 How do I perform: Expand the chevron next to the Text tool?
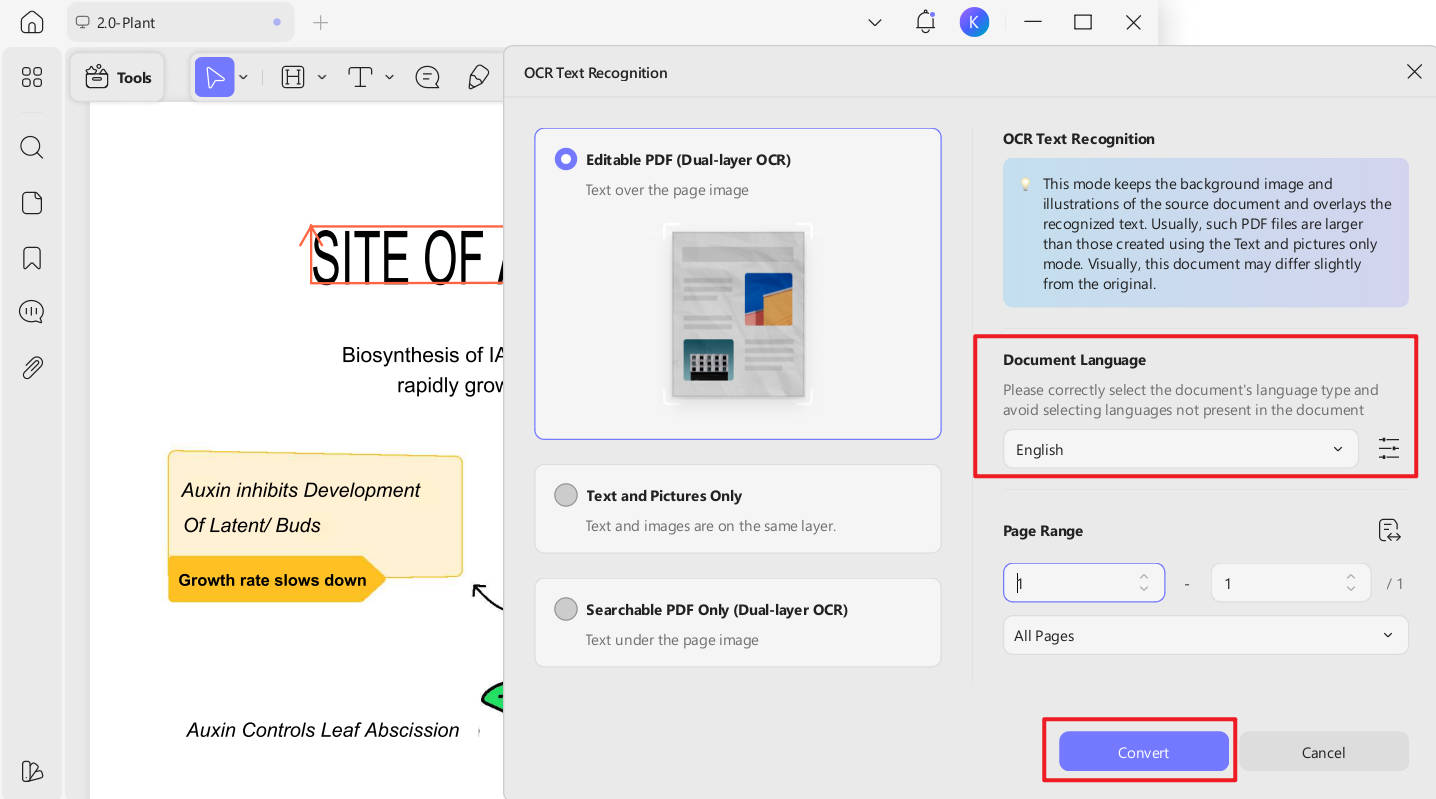point(390,77)
